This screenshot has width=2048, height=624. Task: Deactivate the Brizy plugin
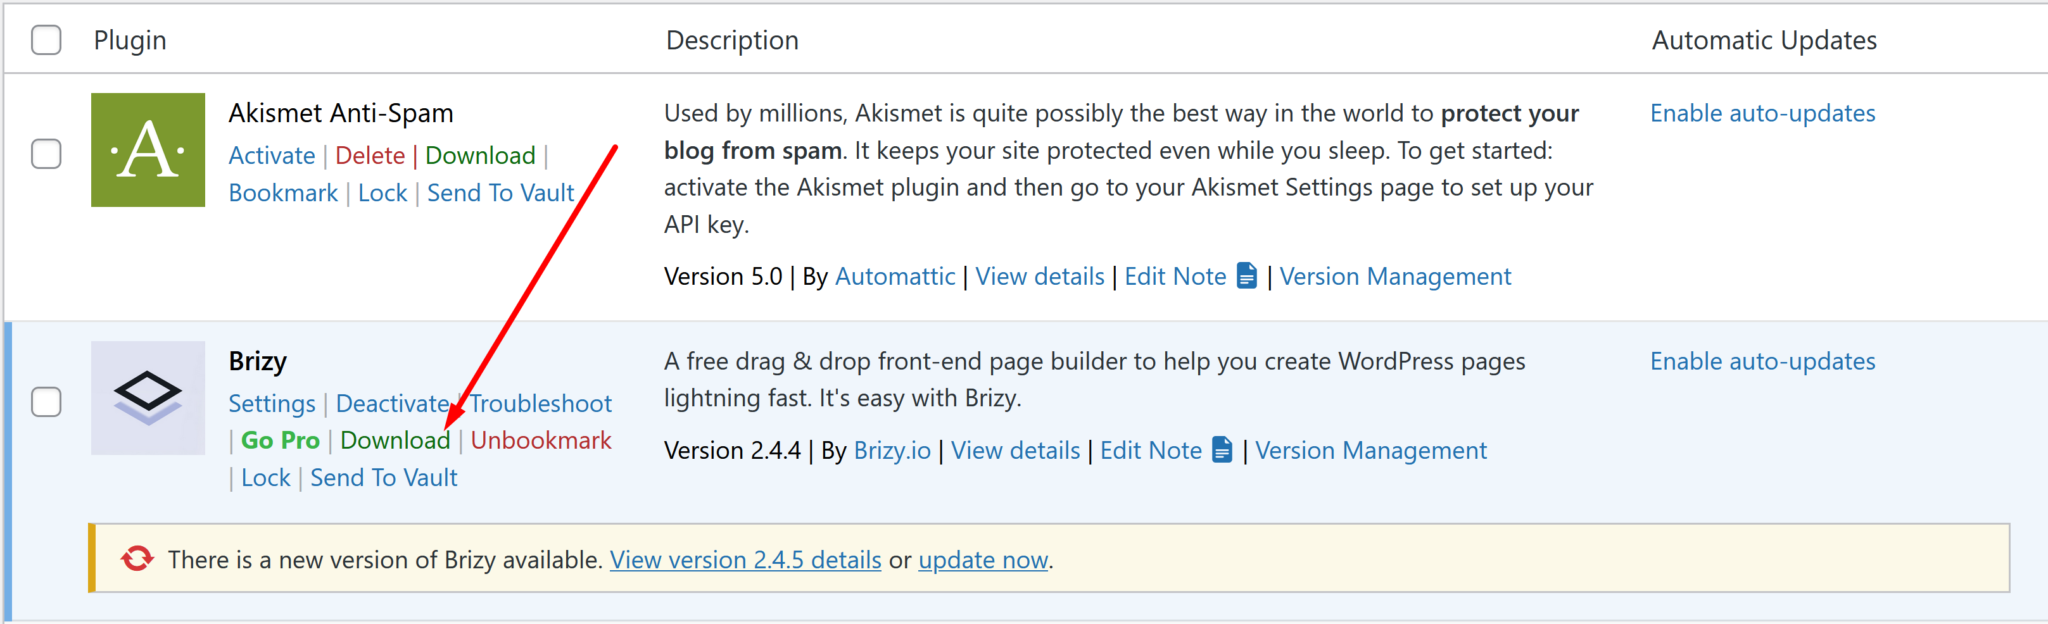[392, 404]
